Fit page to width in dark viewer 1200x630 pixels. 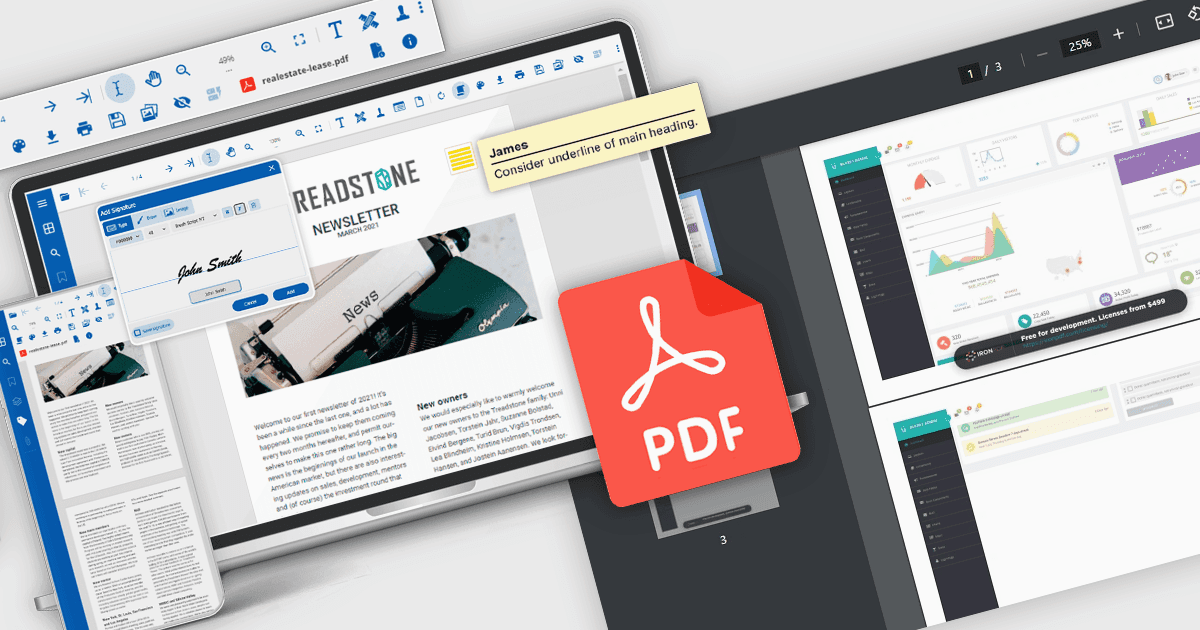(x=1164, y=21)
